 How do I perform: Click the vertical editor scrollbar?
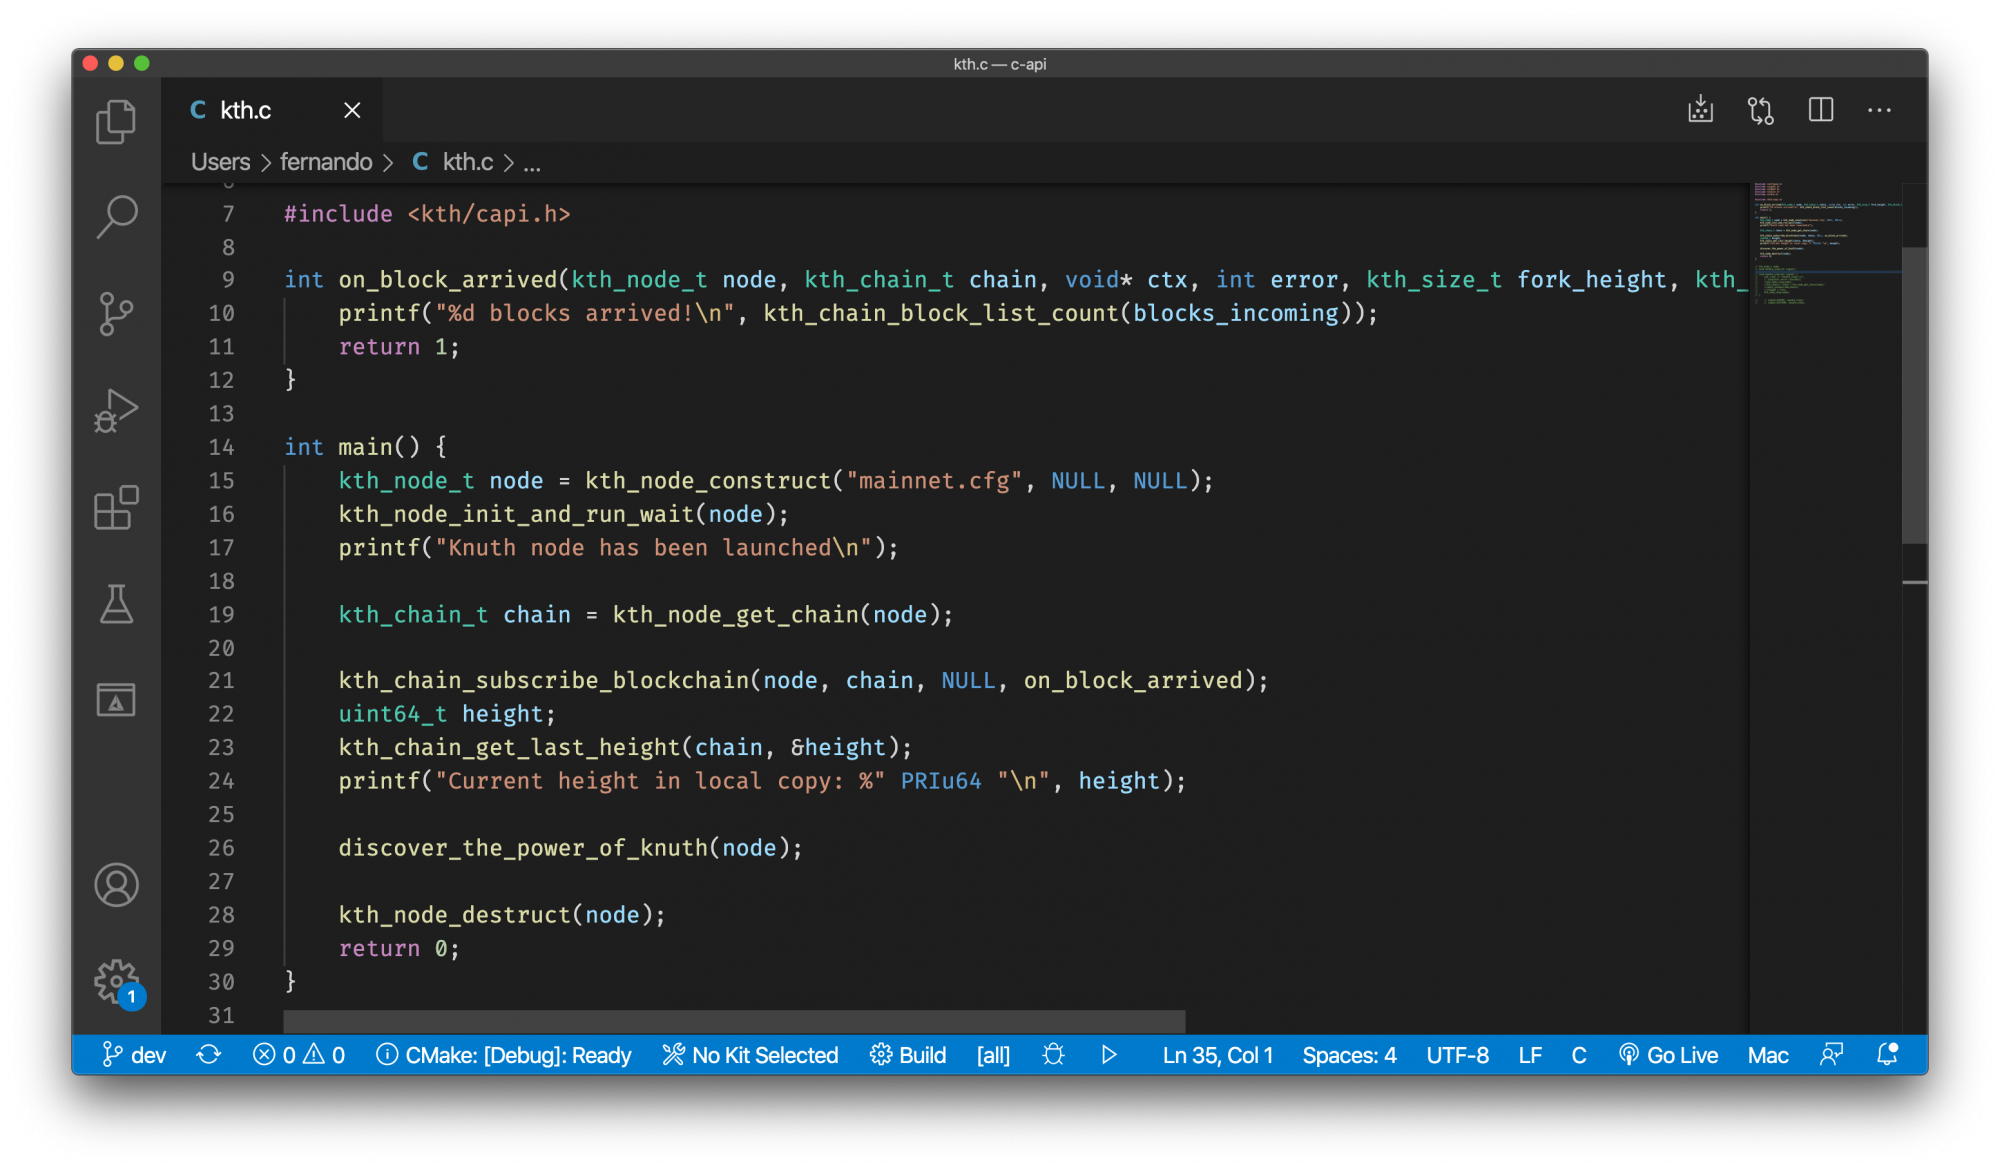(x=1914, y=395)
